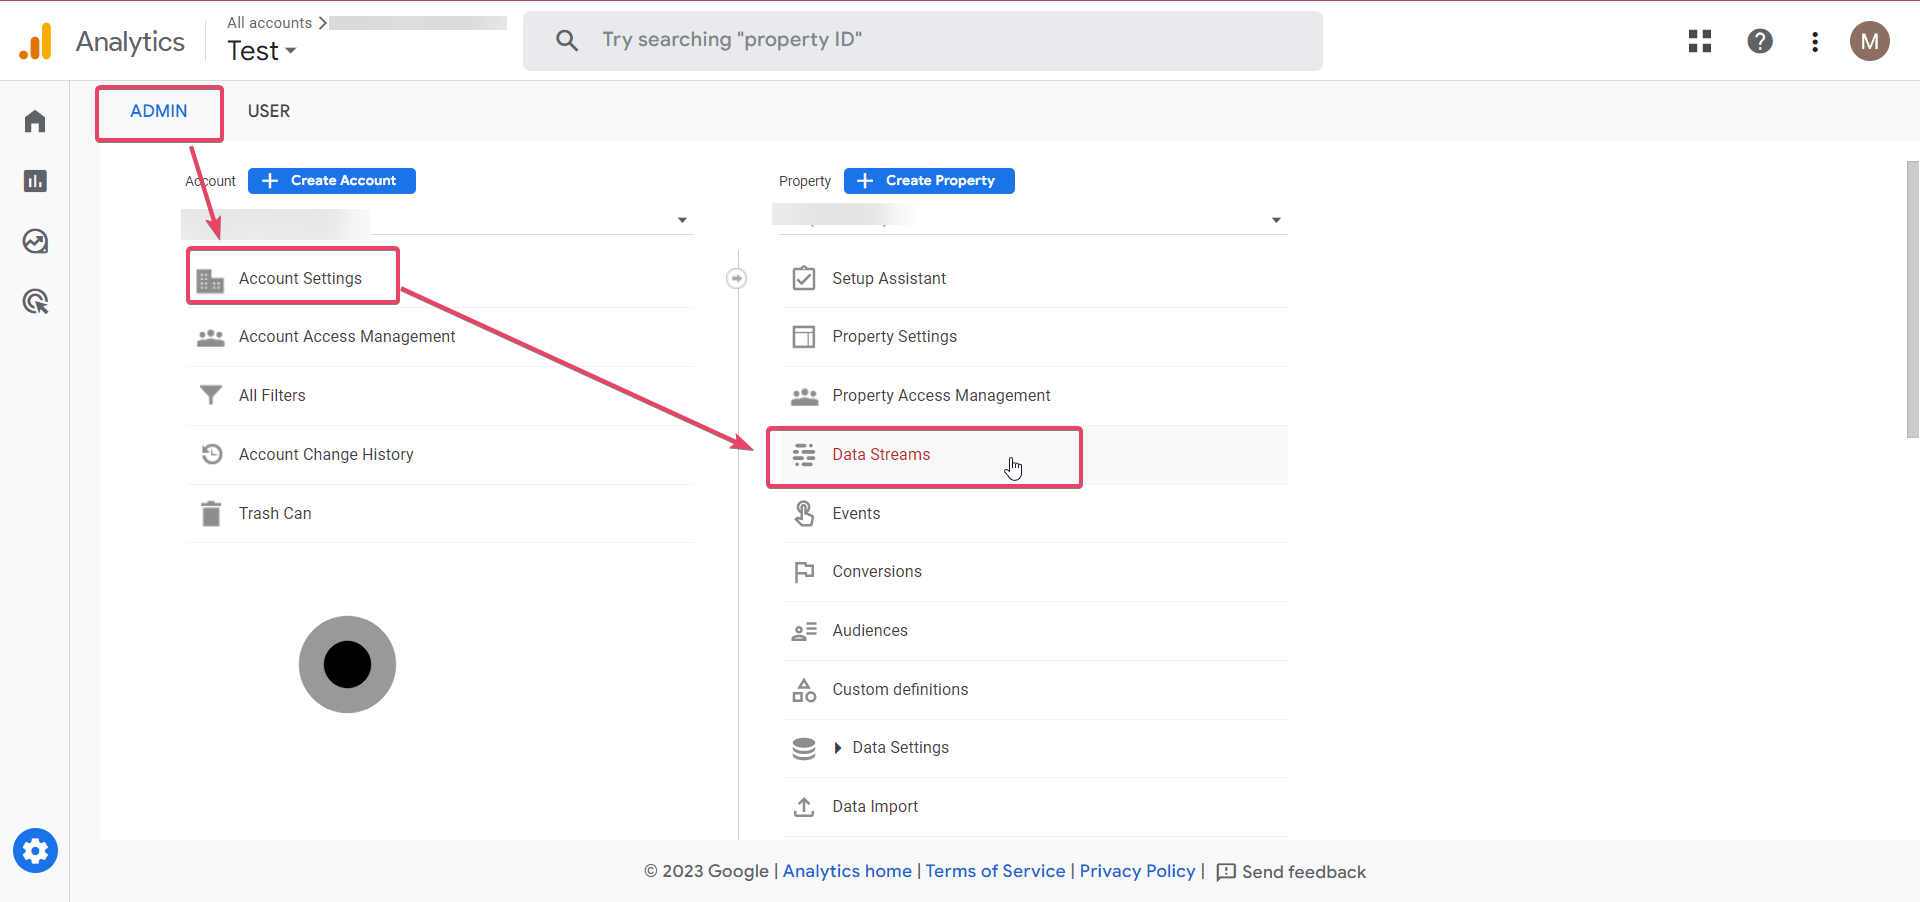
Task: Click the Audiences person-list icon
Action: [x=804, y=631]
